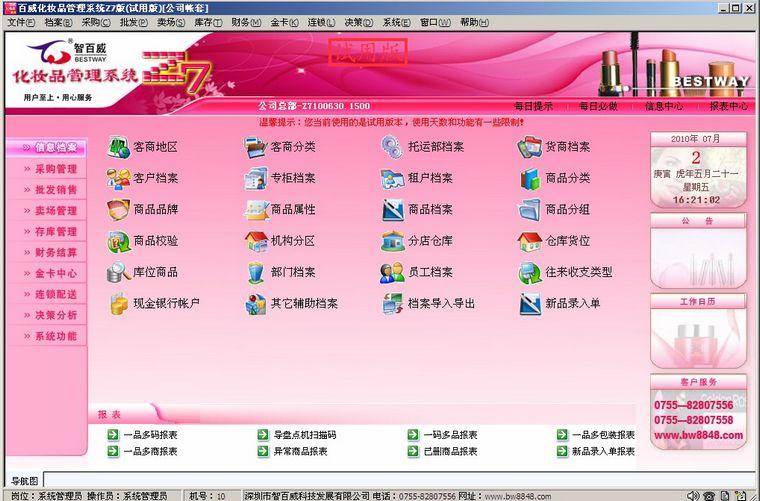Click the 每日提示 header link
Image resolution: width=760 pixels, height=501 pixels.
click(533, 106)
